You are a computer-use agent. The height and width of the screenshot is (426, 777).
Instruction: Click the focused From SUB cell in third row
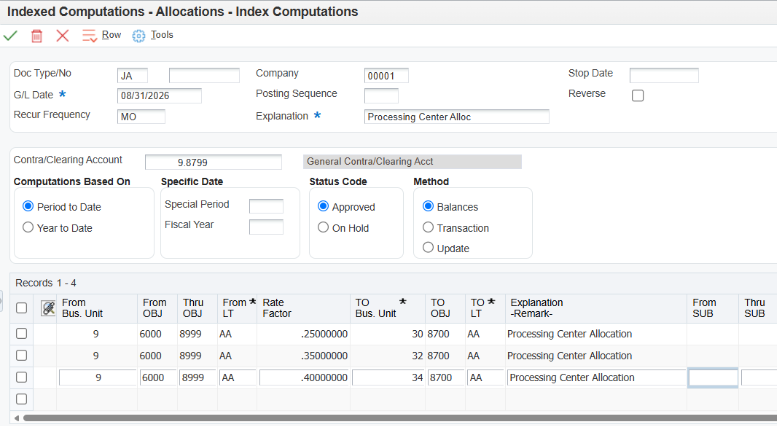click(713, 378)
